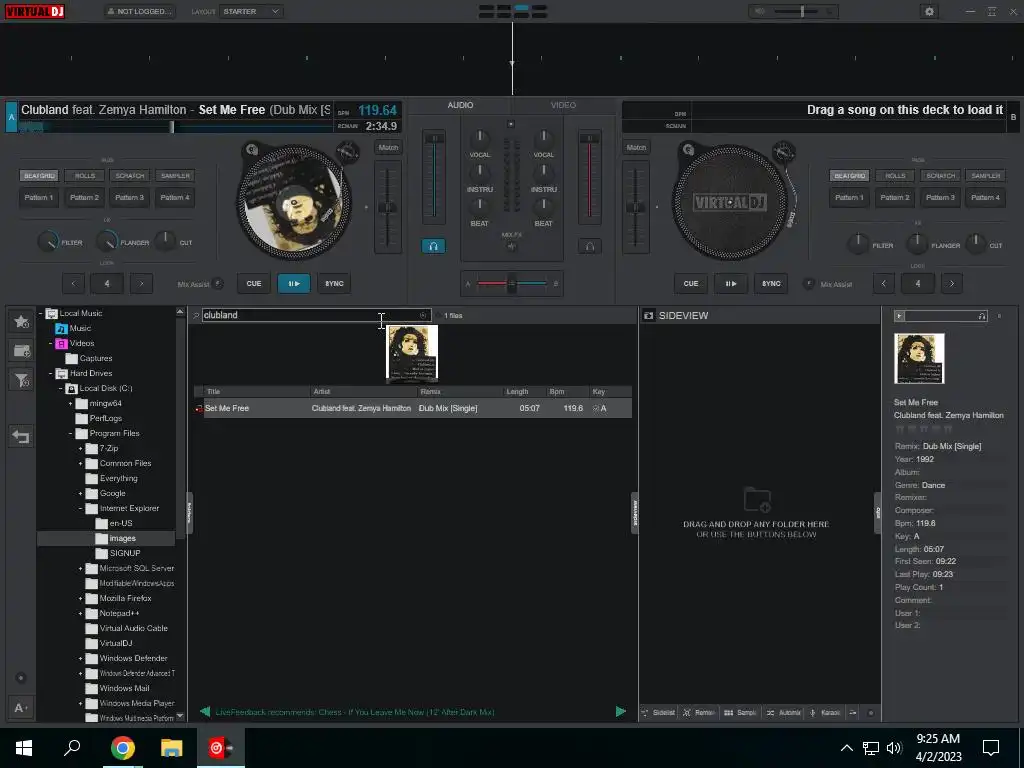Screen dimensions: 1024x768
Task: Open Remixes tab in sideview bar
Action: (x=699, y=712)
